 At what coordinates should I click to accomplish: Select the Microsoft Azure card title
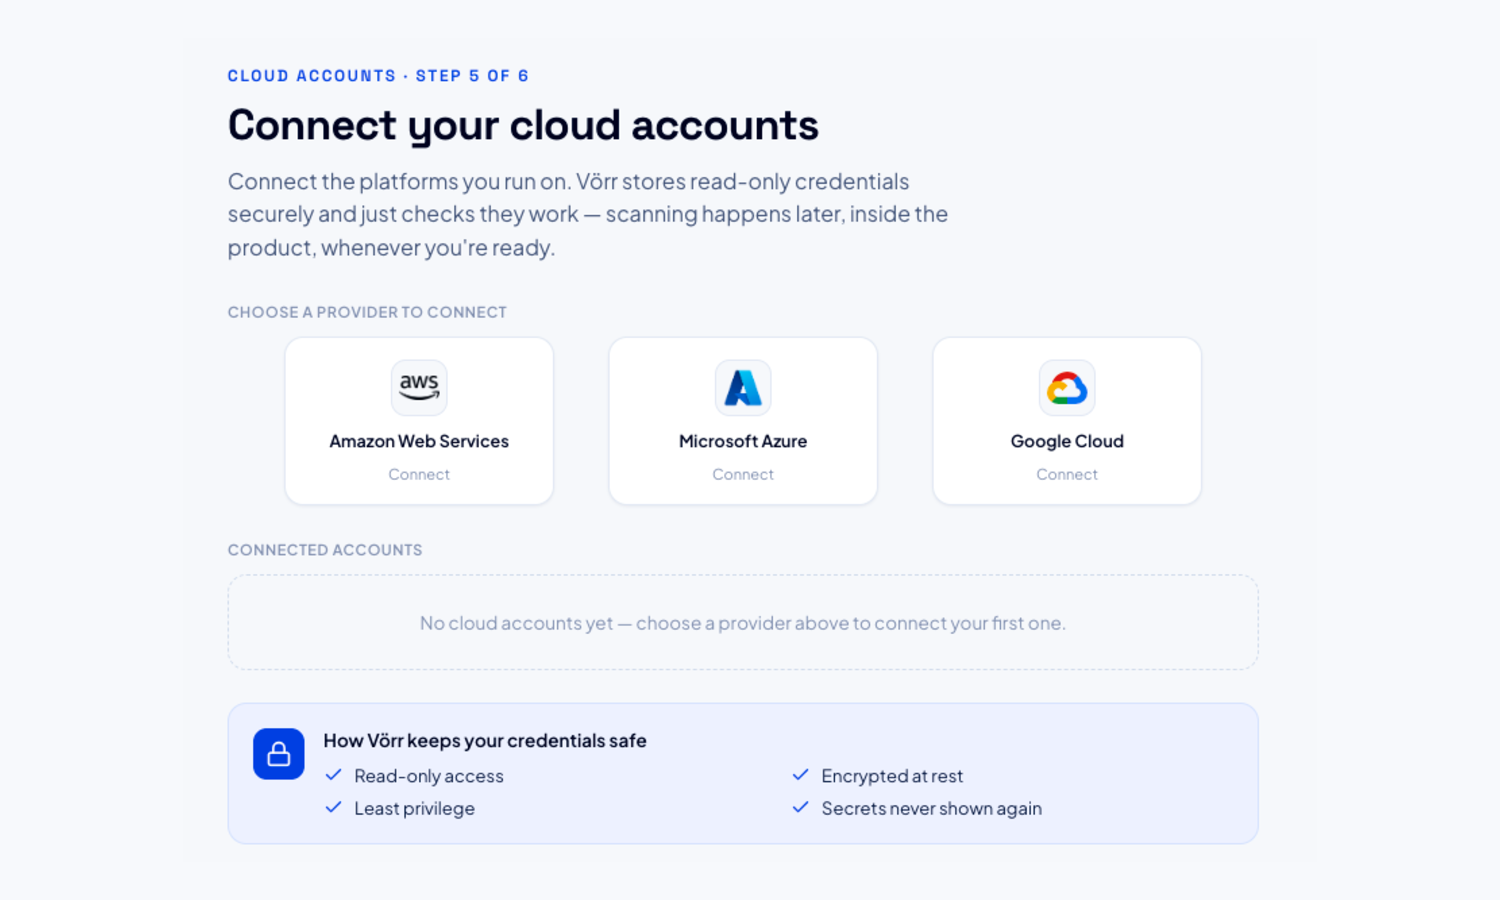(x=743, y=441)
